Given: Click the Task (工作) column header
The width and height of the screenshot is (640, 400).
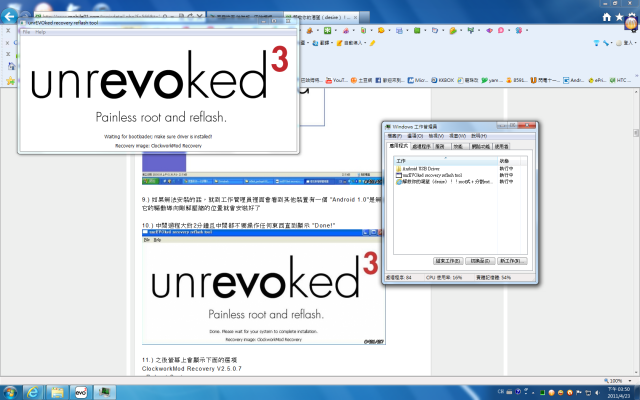Looking at the screenshot, I should [446, 161].
